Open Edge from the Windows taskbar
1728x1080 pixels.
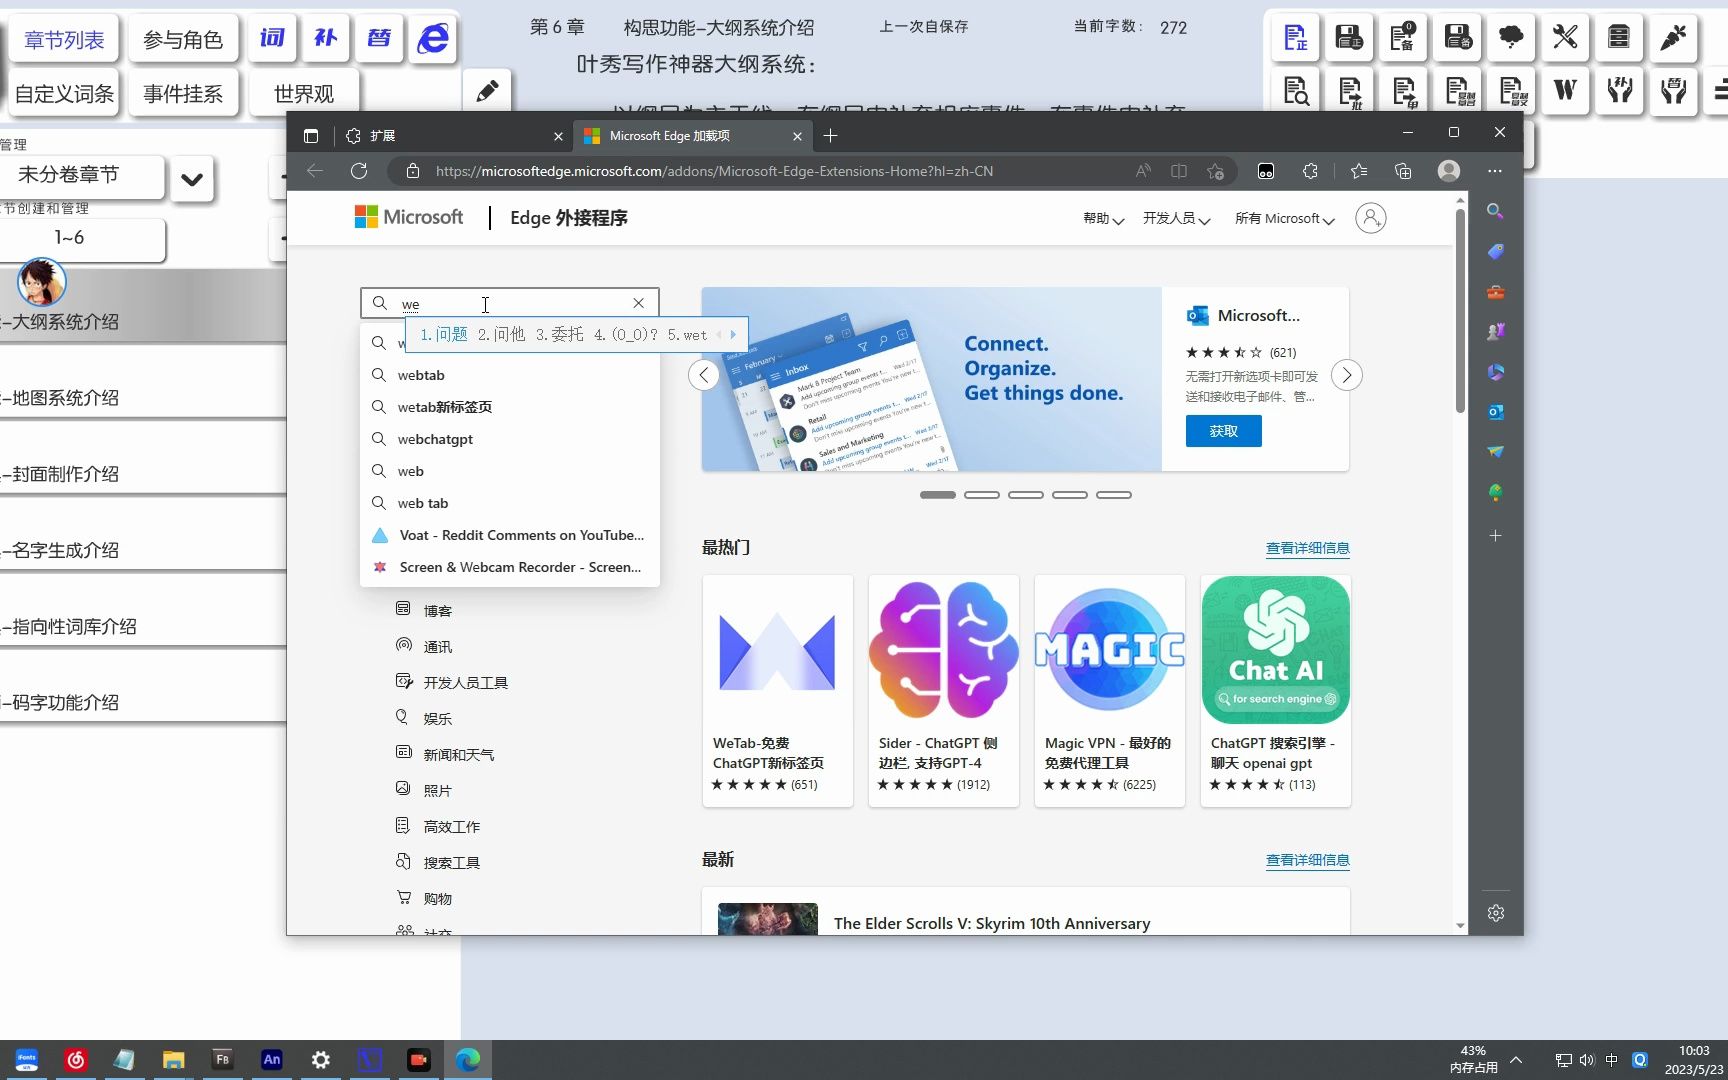[467, 1060]
